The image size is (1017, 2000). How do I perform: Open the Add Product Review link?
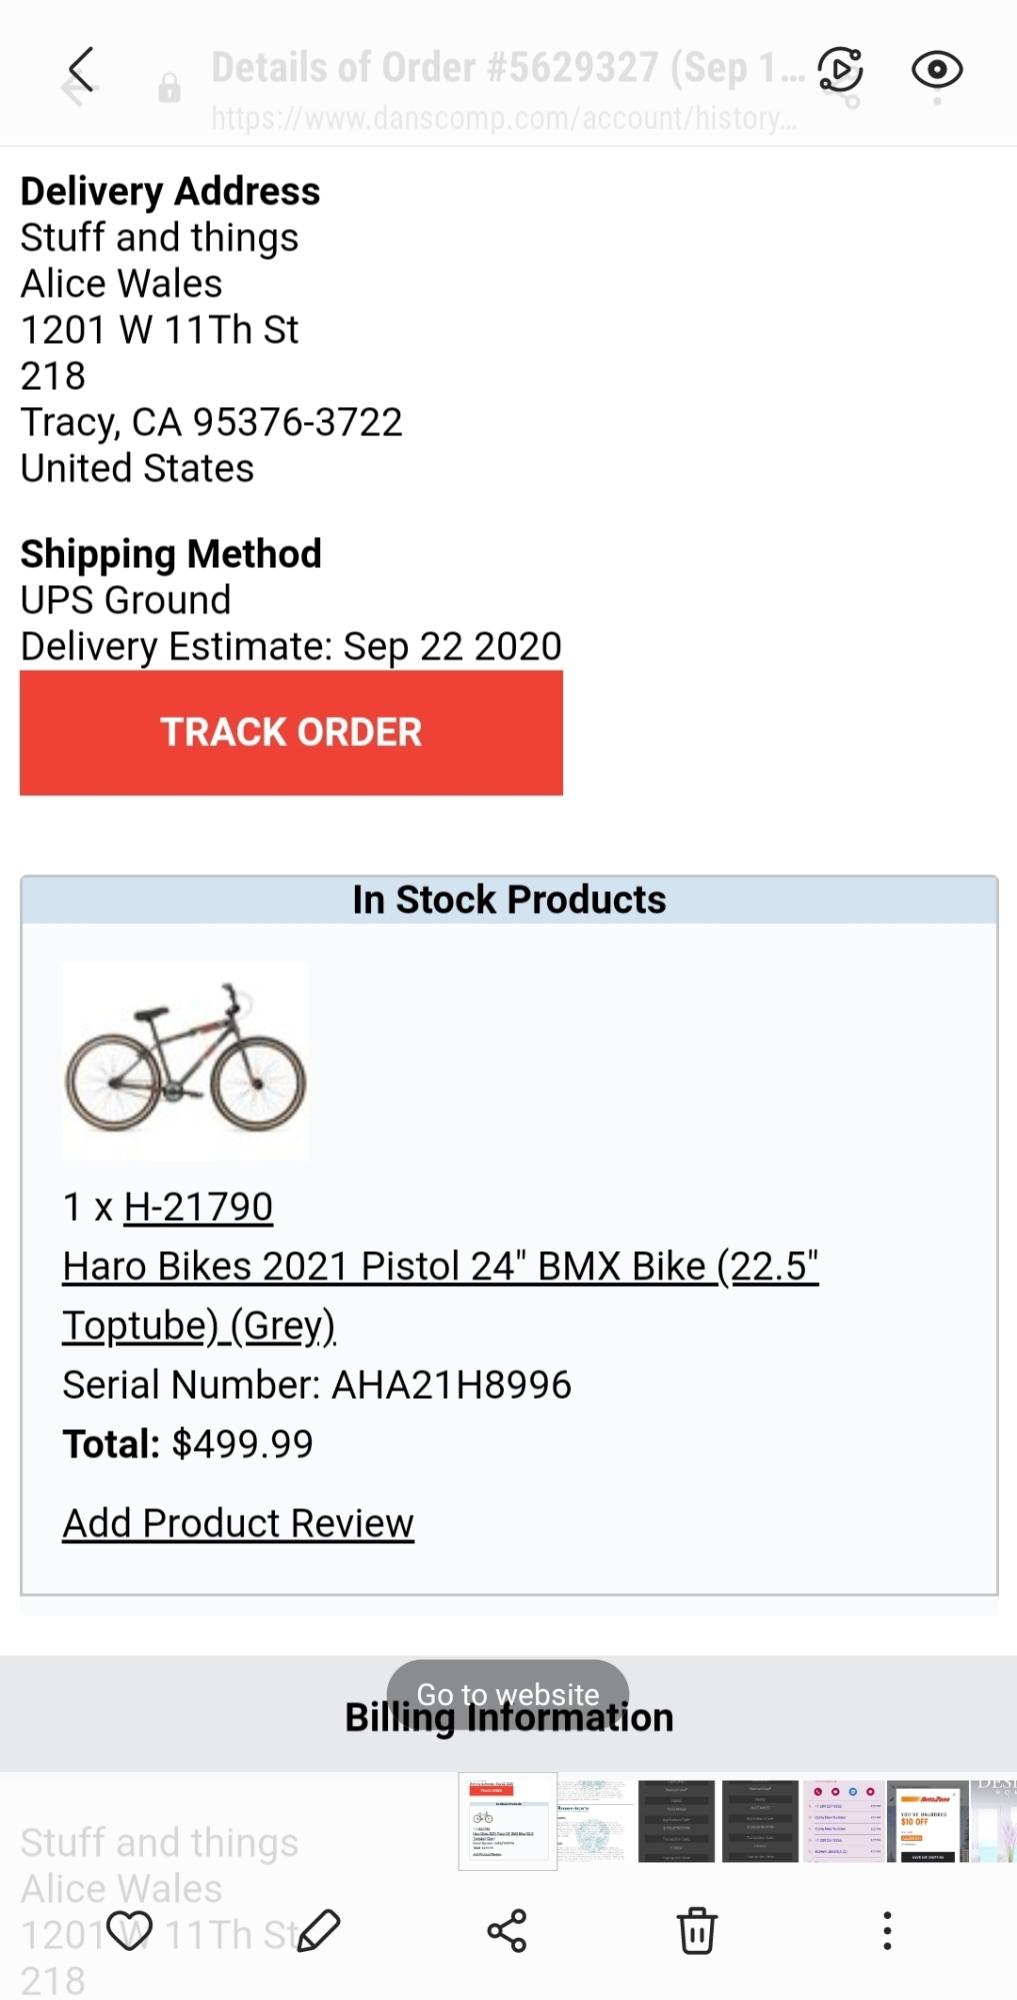(x=238, y=1522)
